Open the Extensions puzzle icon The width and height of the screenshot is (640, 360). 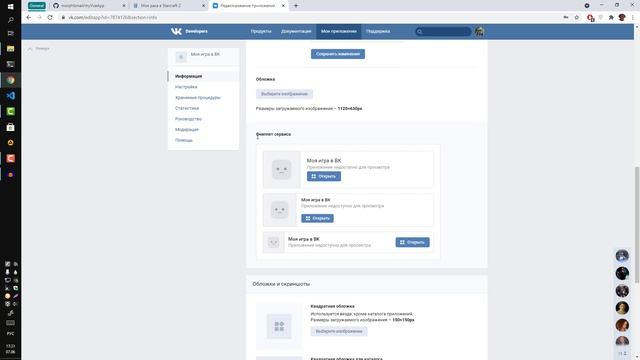click(611, 18)
